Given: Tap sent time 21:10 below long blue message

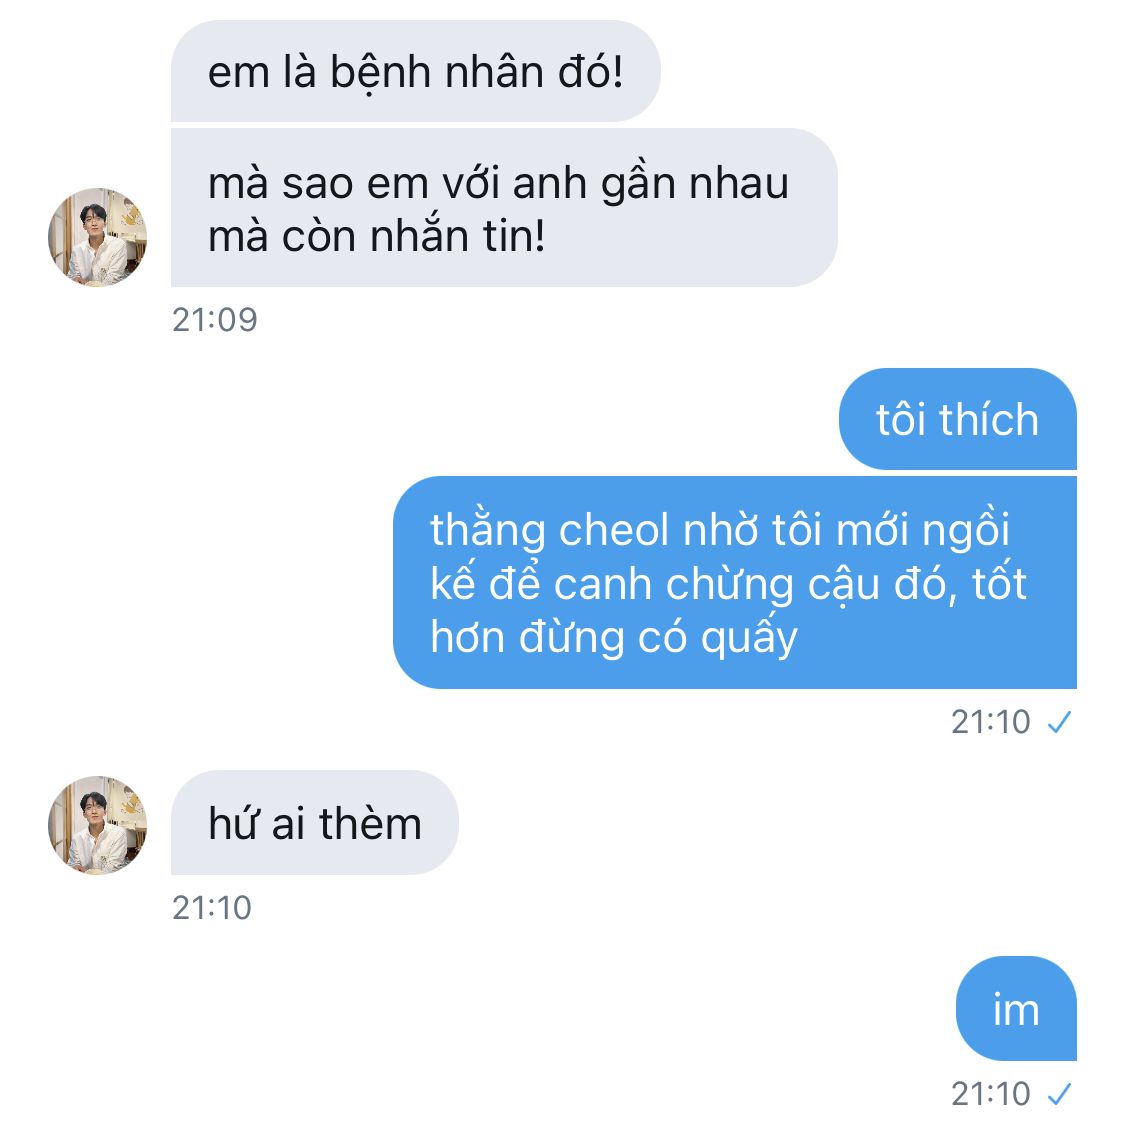Looking at the screenshot, I should pos(990,722).
